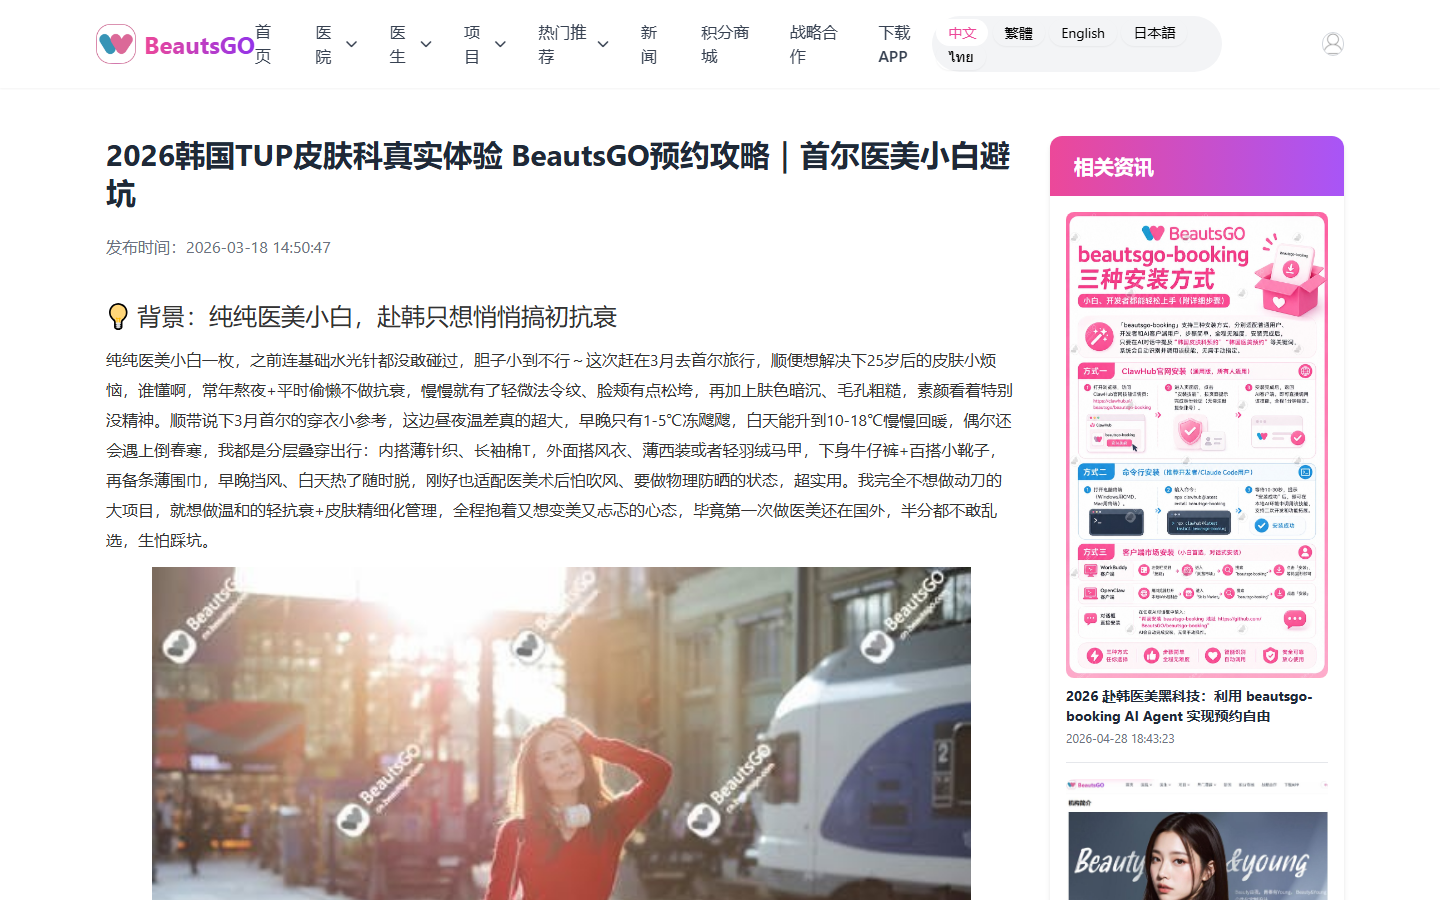Viewport: 1440px width, 900px height.
Task: Switch language to 日本語
Action: [x=1154, y=33]
